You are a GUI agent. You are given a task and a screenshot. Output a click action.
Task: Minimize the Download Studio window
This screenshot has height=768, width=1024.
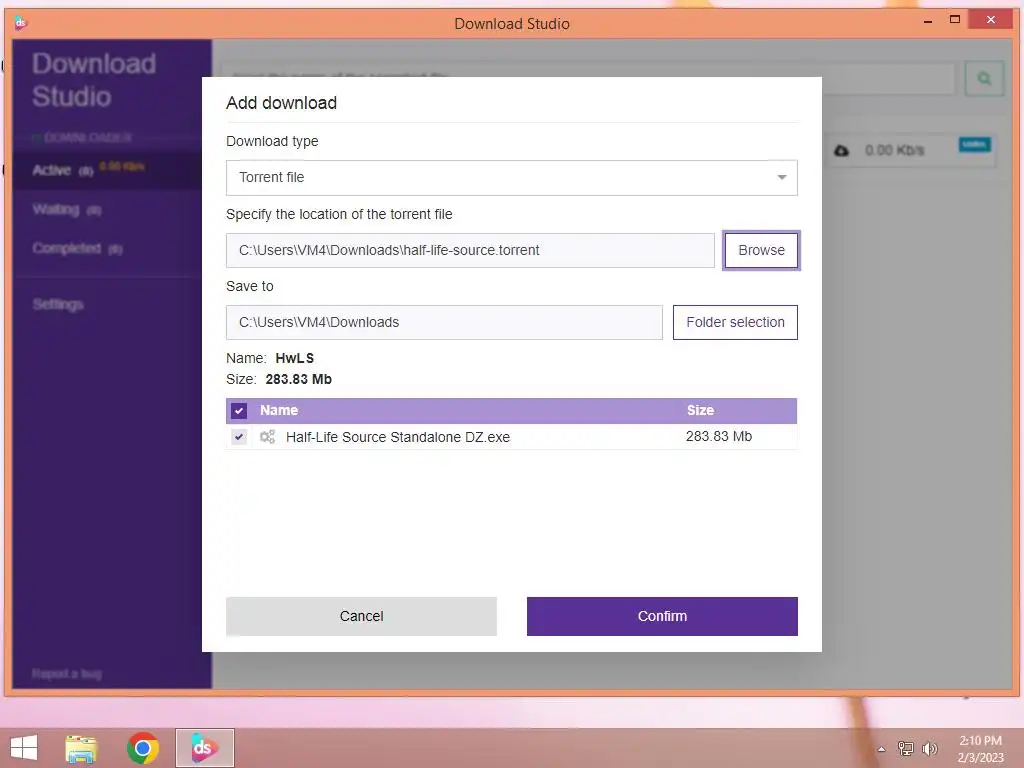[x=927, y=22]
